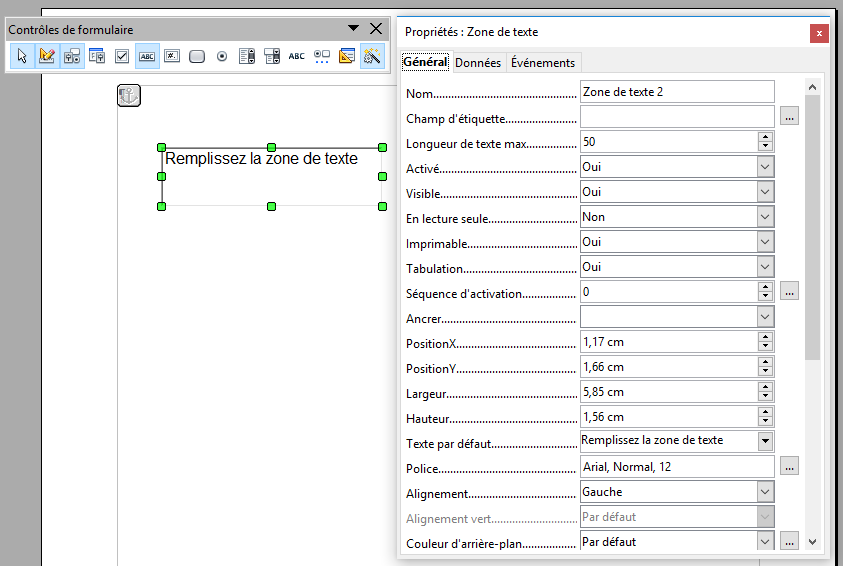The height and width of the screenshot is (566, 843).
Task: Switch to the Général tab
Action: pos(425,62)
